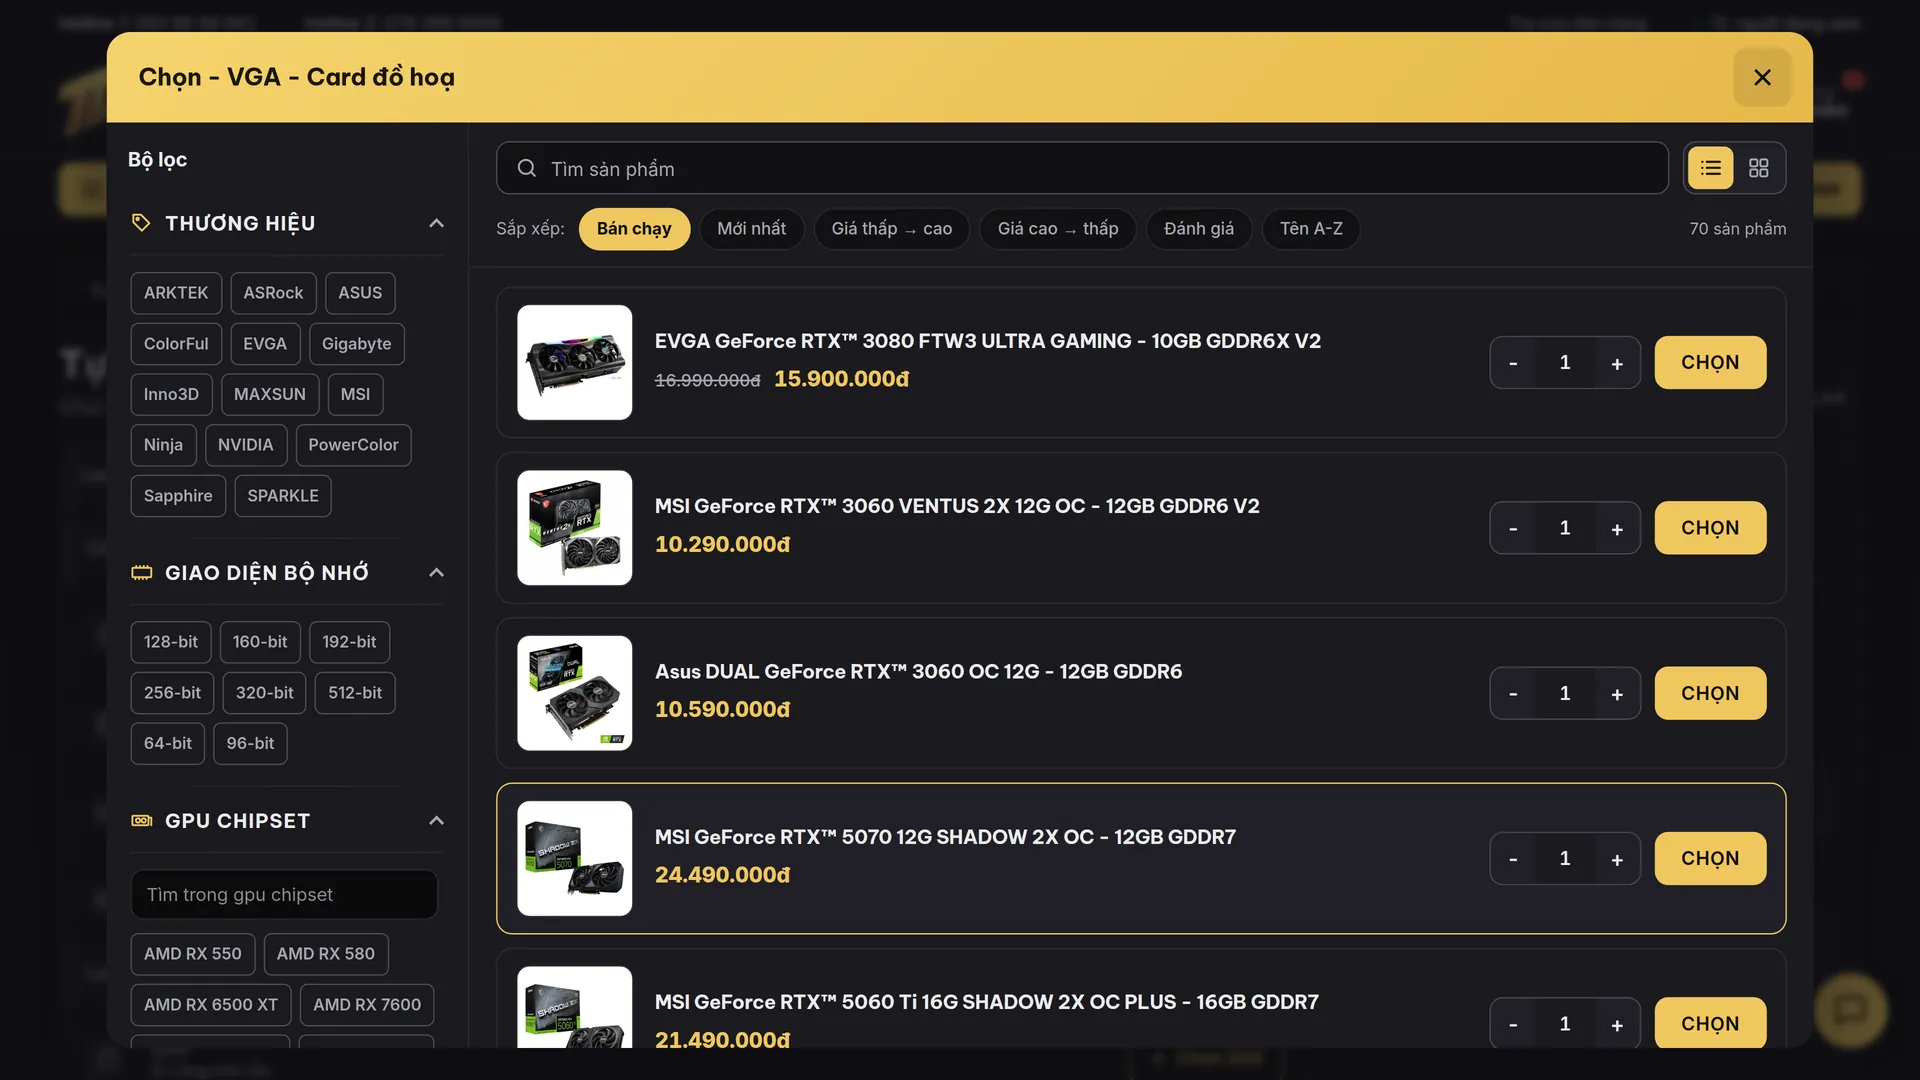Toggle the 192-bit memory filter

pos(349,642)
